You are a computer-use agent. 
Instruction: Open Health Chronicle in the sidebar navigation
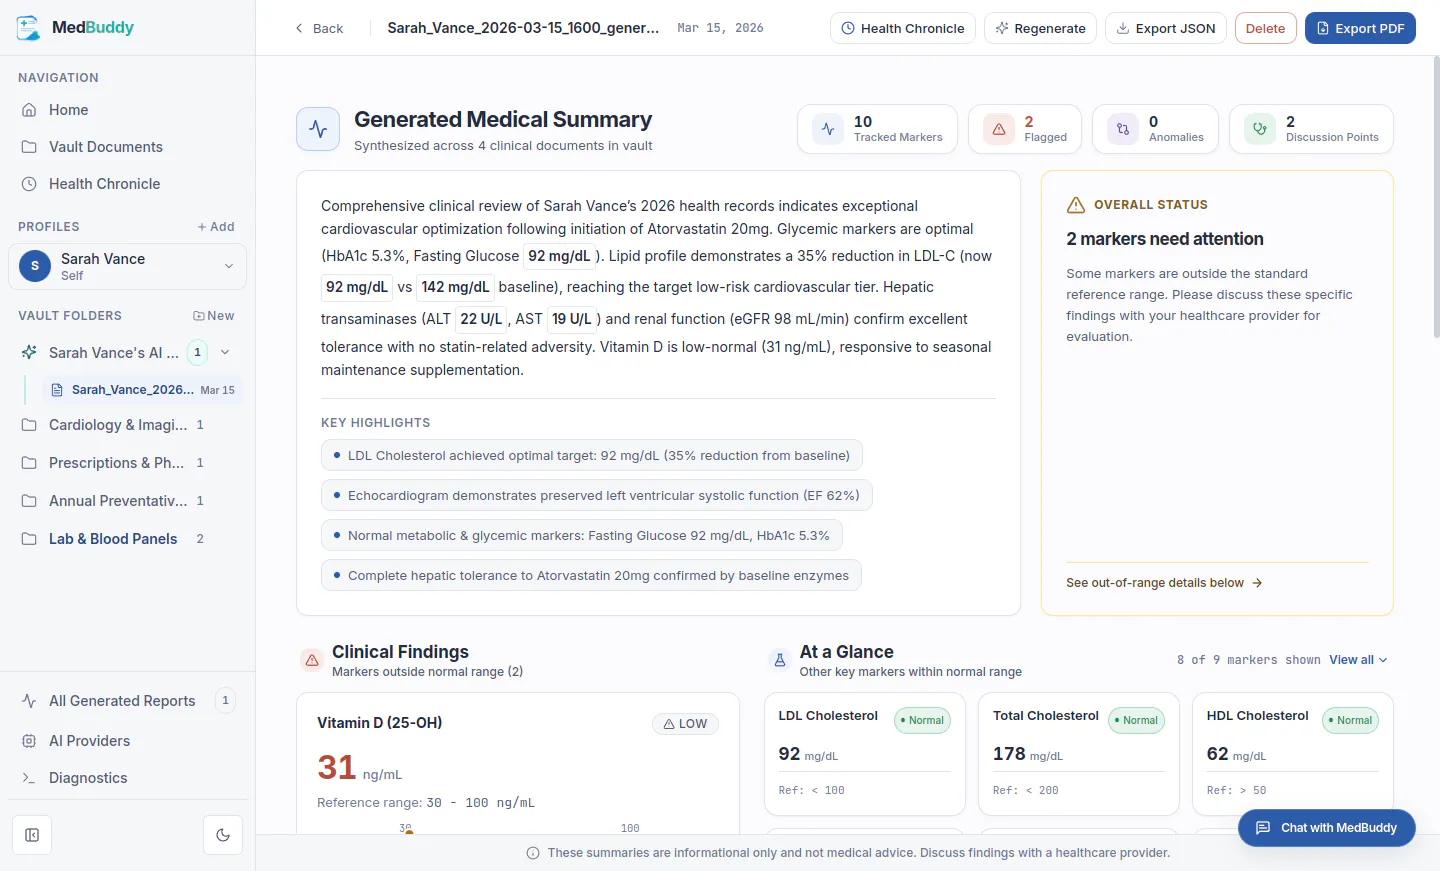[x=127, y=184]
